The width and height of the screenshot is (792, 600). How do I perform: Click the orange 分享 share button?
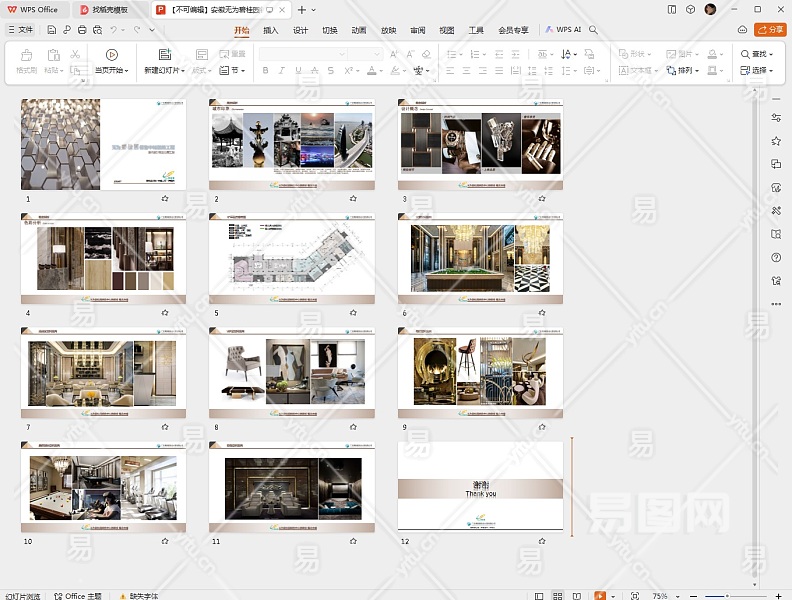pos(770,30)
